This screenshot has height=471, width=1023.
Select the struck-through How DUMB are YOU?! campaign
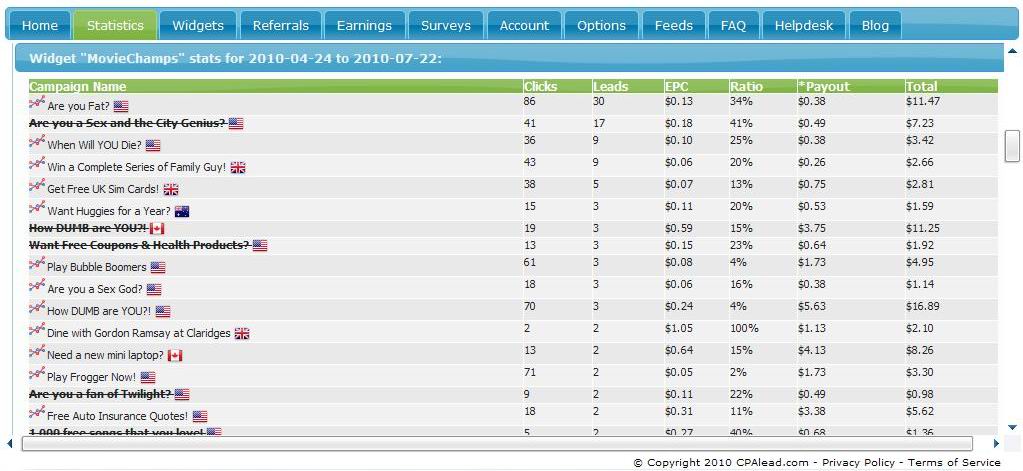point(88,228)
